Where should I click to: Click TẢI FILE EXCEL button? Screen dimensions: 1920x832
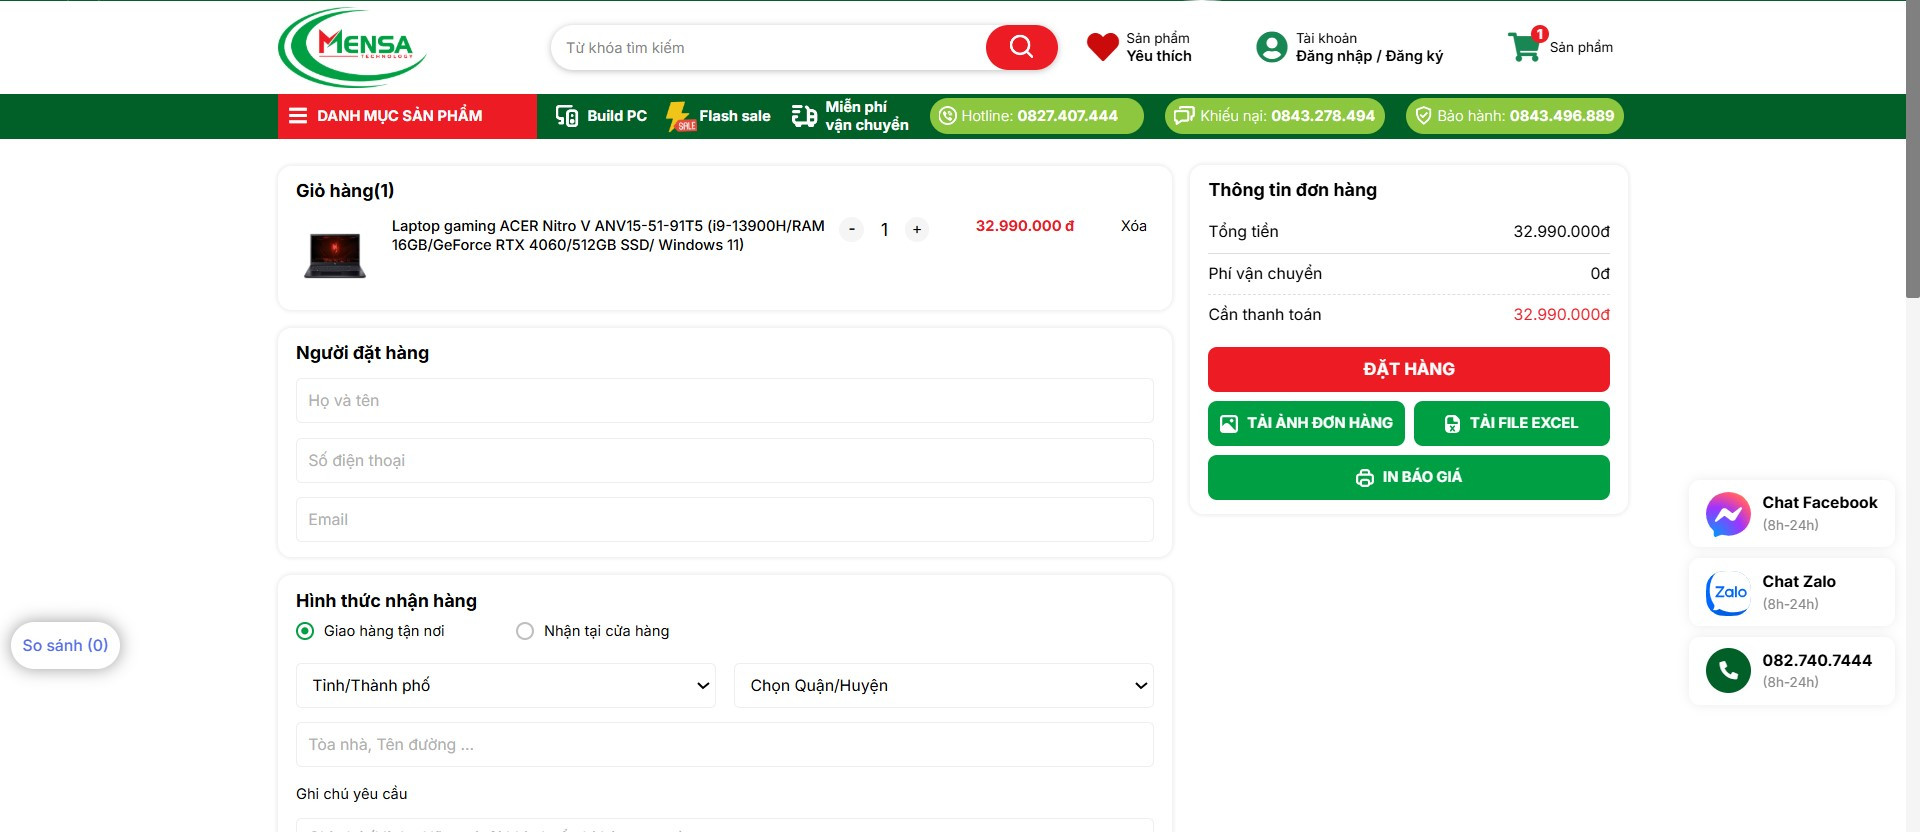click(x=1512, y=423)
